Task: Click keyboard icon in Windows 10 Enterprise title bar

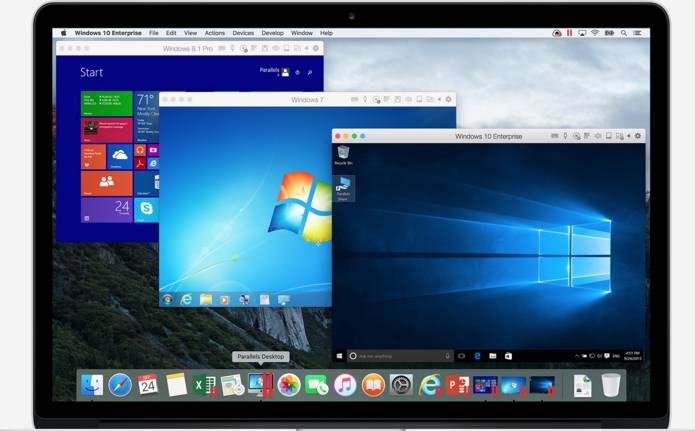Action: point(554,136)
